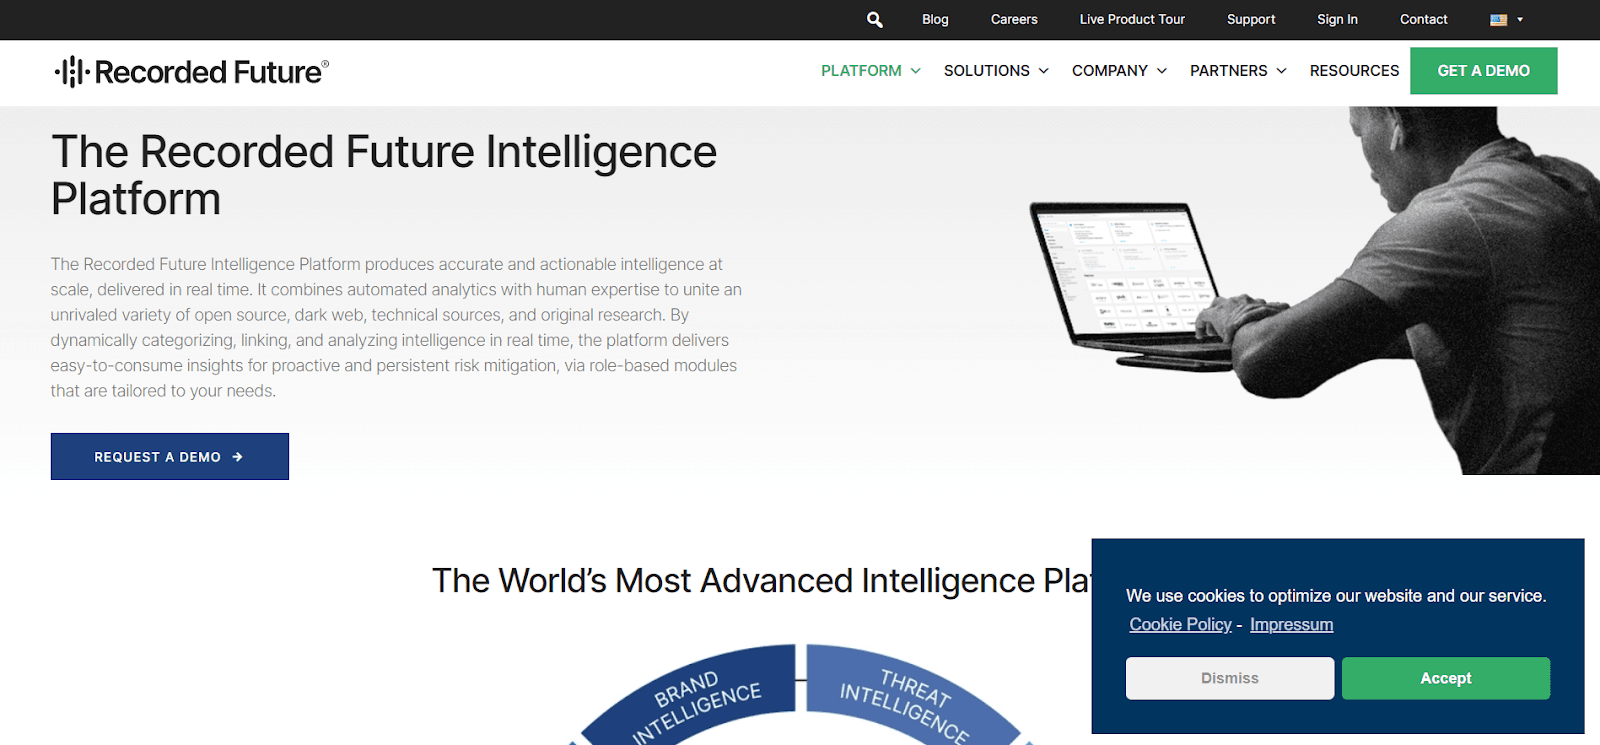Expand the Platform menu chevron
This screenshot has height=745, width=1600.
915,71
